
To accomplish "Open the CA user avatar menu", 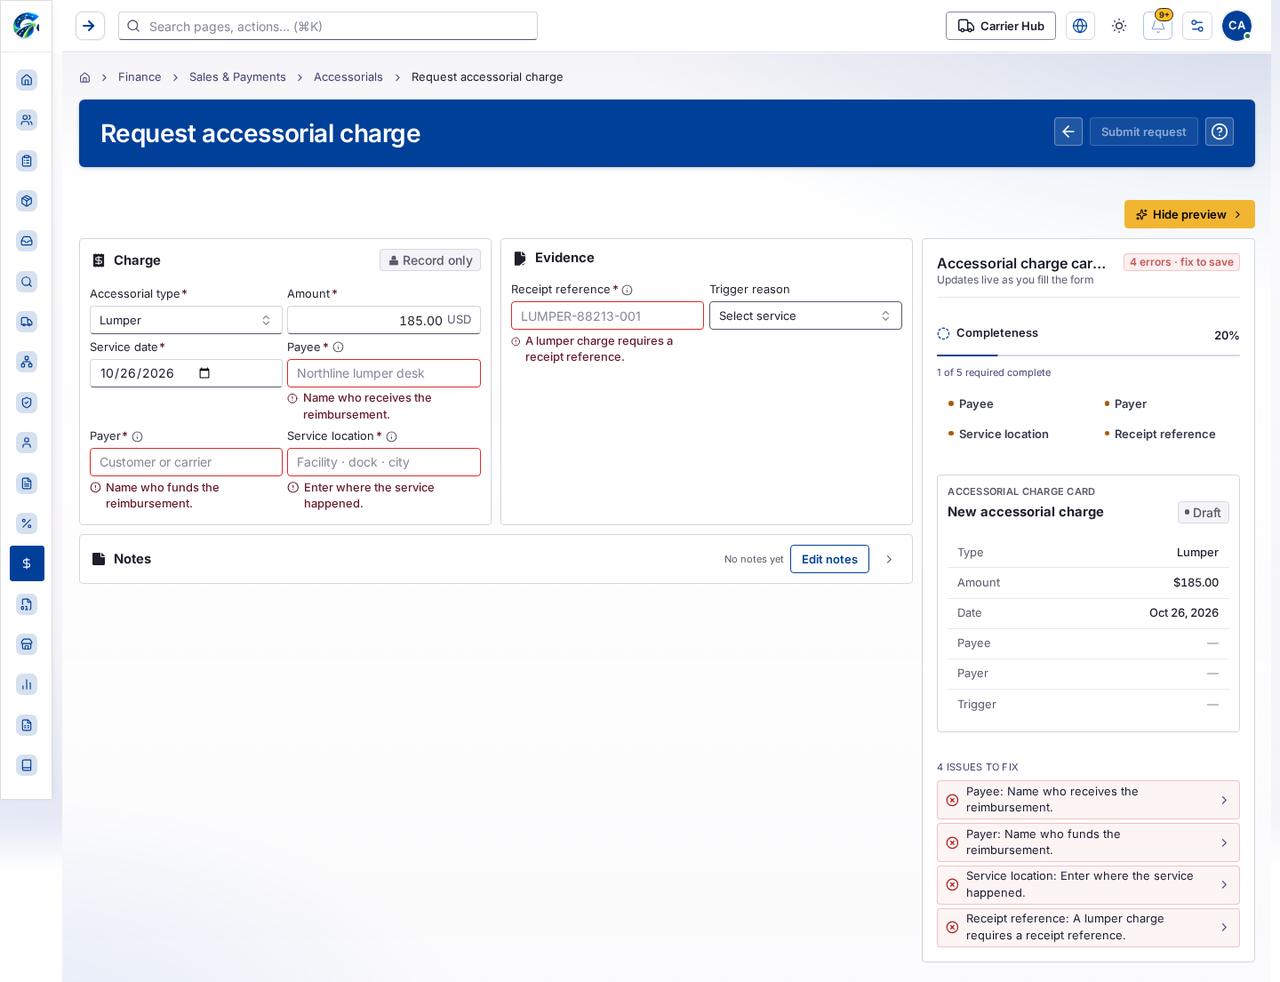I will pyautogui.click(x=1237, y=26).
